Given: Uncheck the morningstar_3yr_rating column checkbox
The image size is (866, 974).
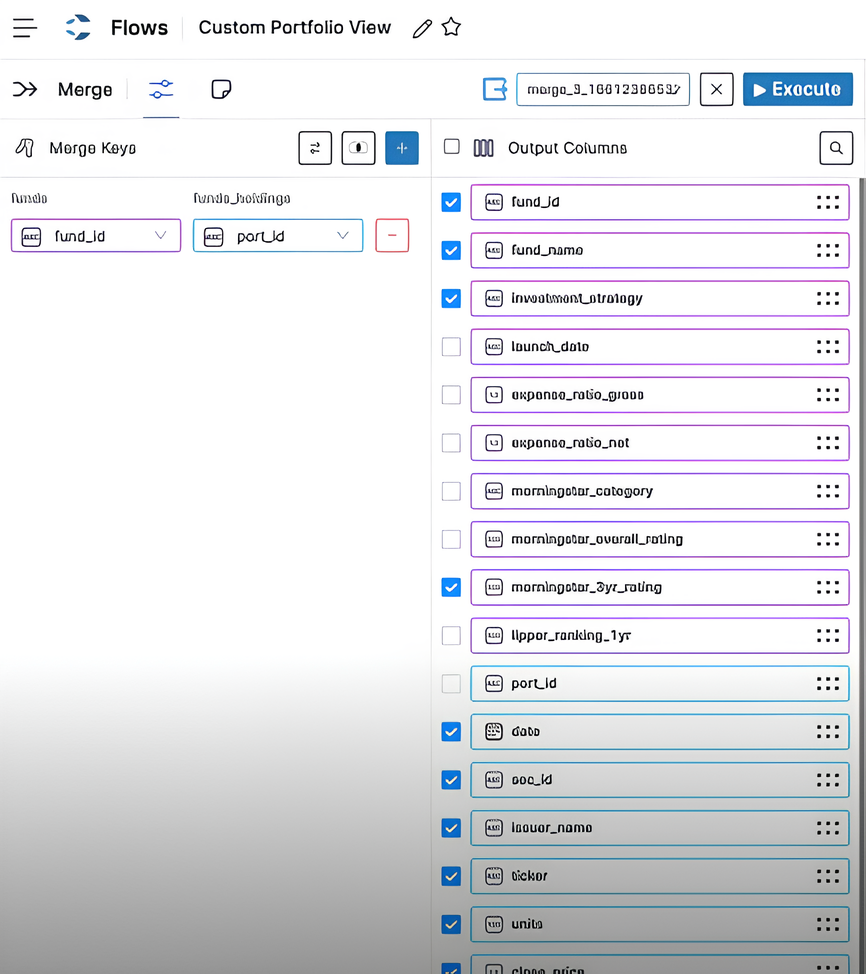Looking at the screenshot, I should coord(451,587).
